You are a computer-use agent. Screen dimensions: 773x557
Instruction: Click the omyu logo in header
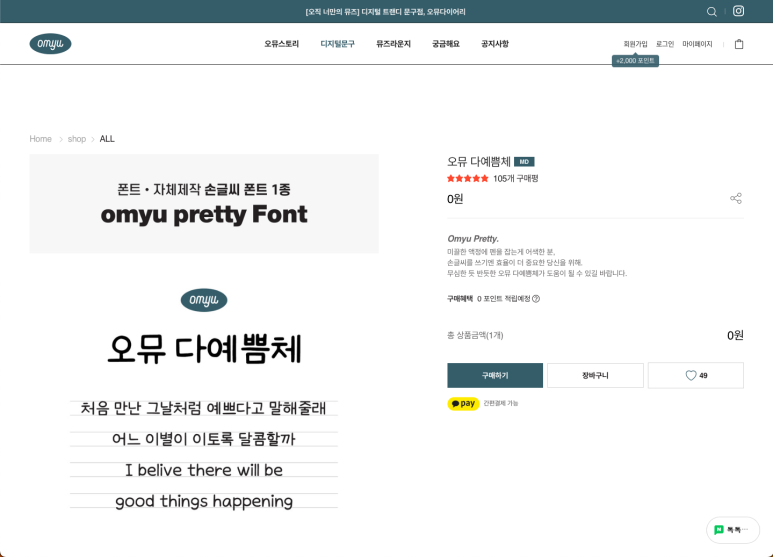pos(50,44)
